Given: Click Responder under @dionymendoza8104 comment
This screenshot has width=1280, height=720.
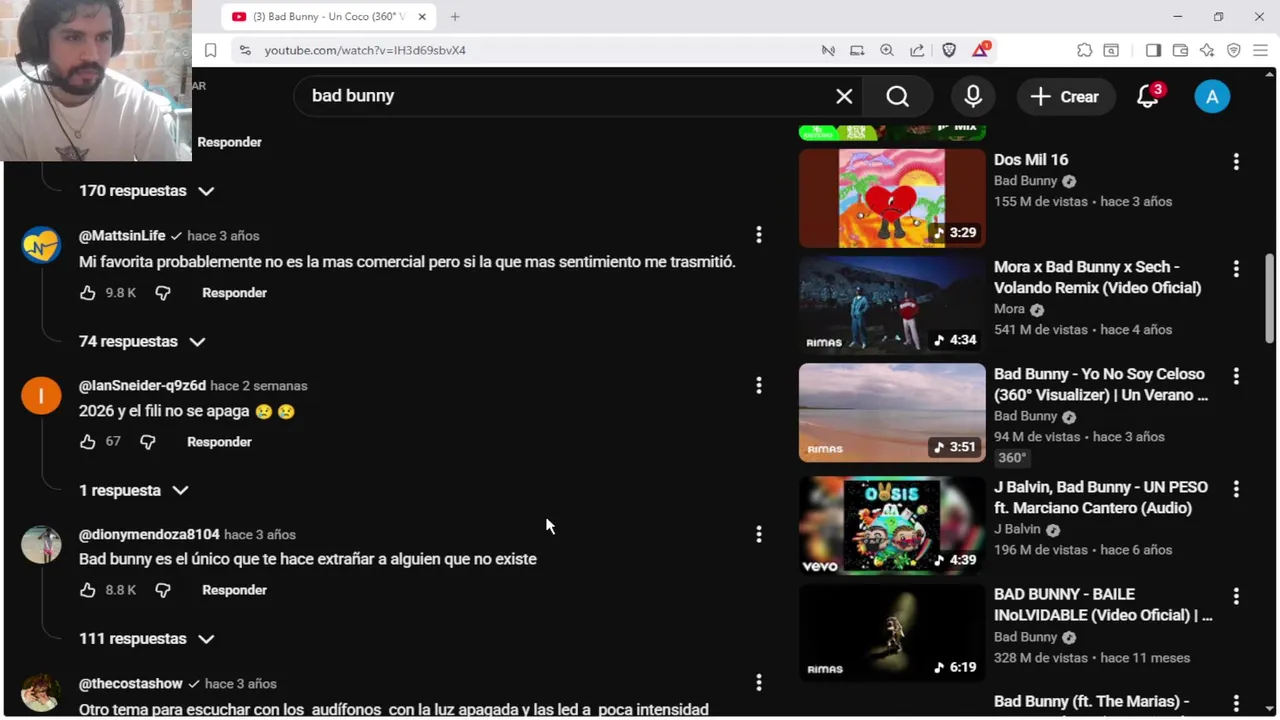Looking at the screenshot, I should [234, 590].
